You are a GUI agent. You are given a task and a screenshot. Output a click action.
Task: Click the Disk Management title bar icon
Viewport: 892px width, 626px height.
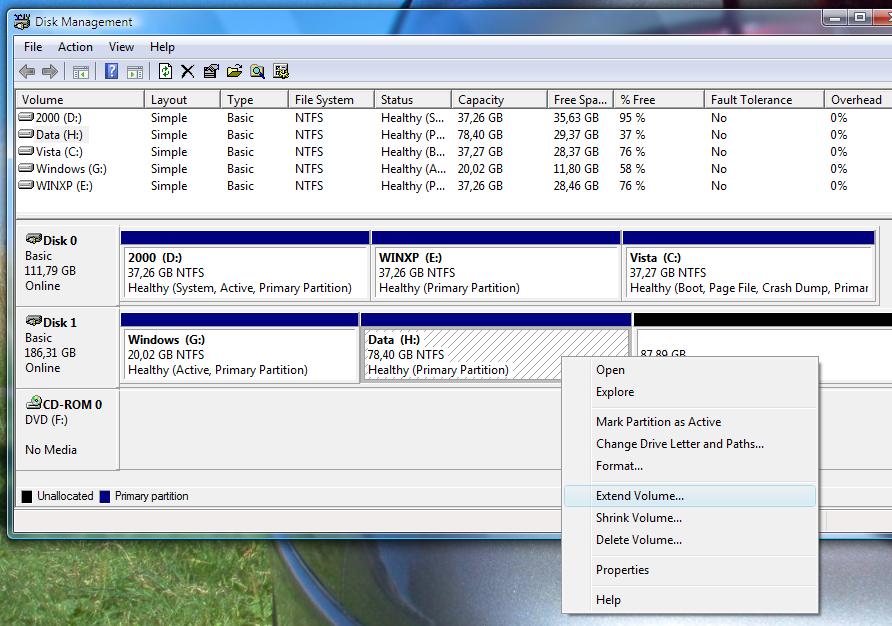22,22
